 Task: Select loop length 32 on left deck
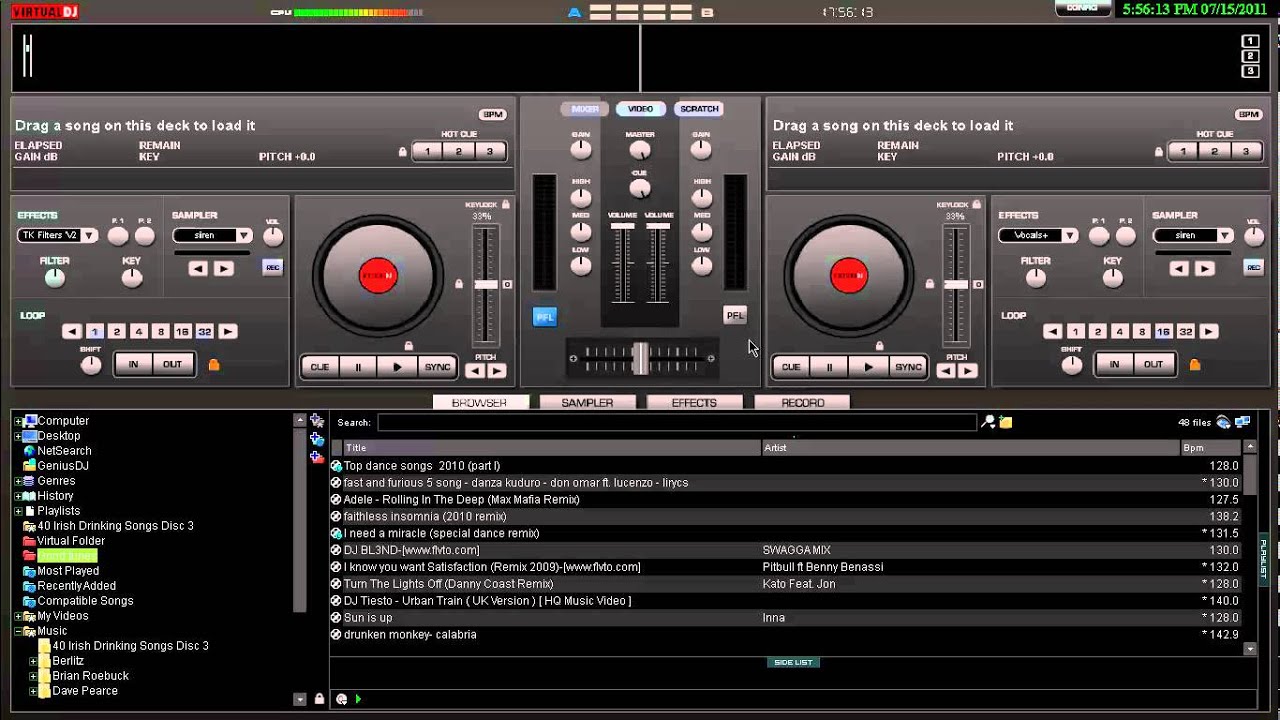tap(205, 332)
